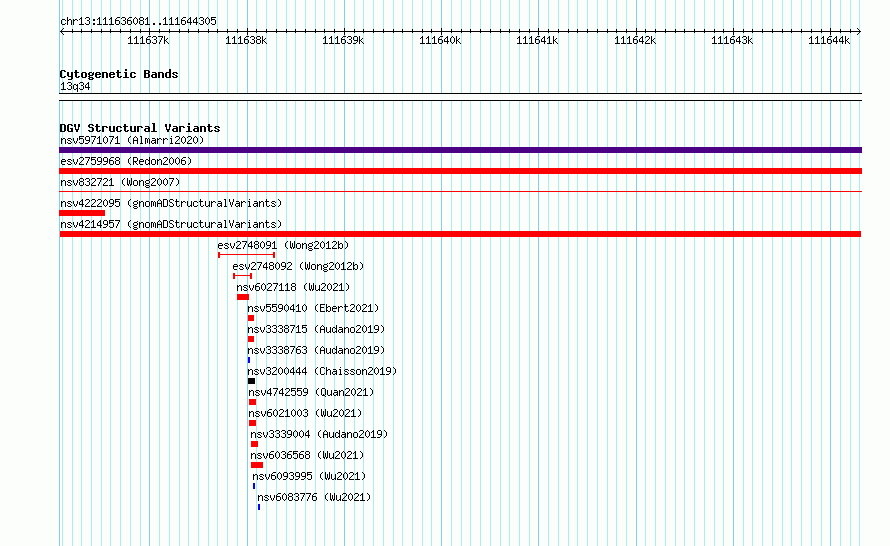
Task: Open the esv2759968 (Redon2006) label
Action: coord(126,161)
